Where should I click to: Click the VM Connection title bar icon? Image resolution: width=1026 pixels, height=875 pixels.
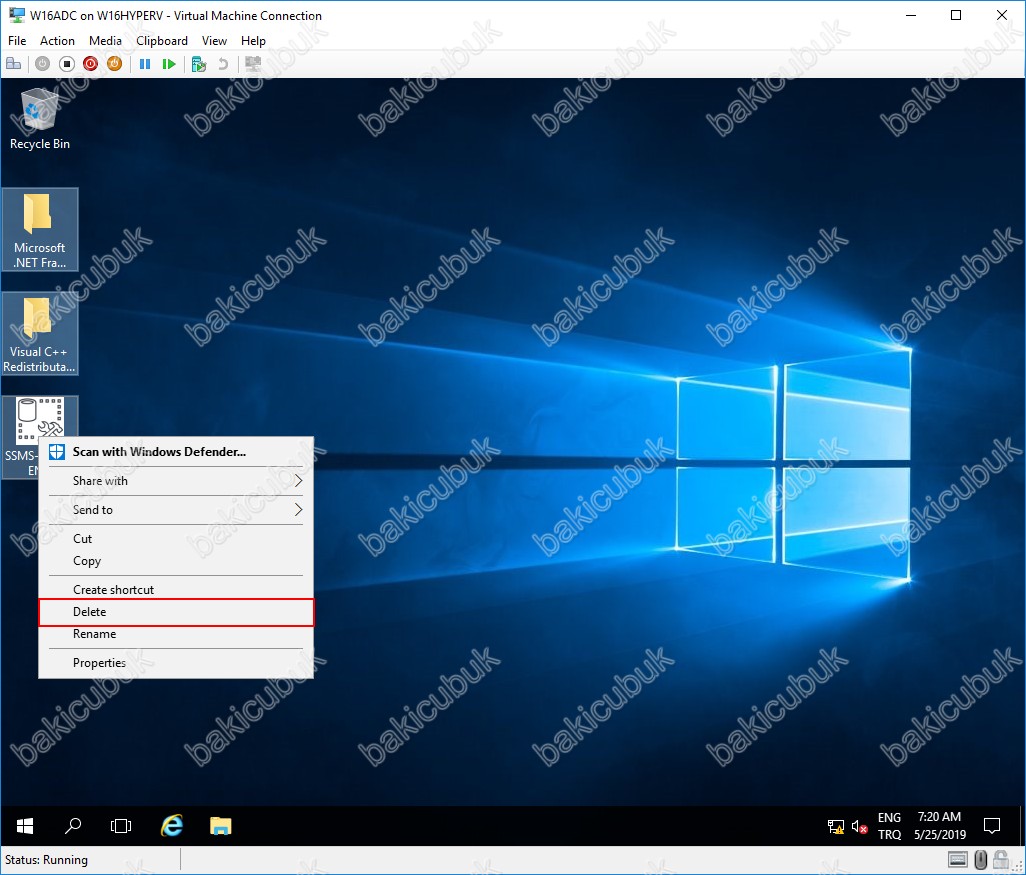coord(16,15)
